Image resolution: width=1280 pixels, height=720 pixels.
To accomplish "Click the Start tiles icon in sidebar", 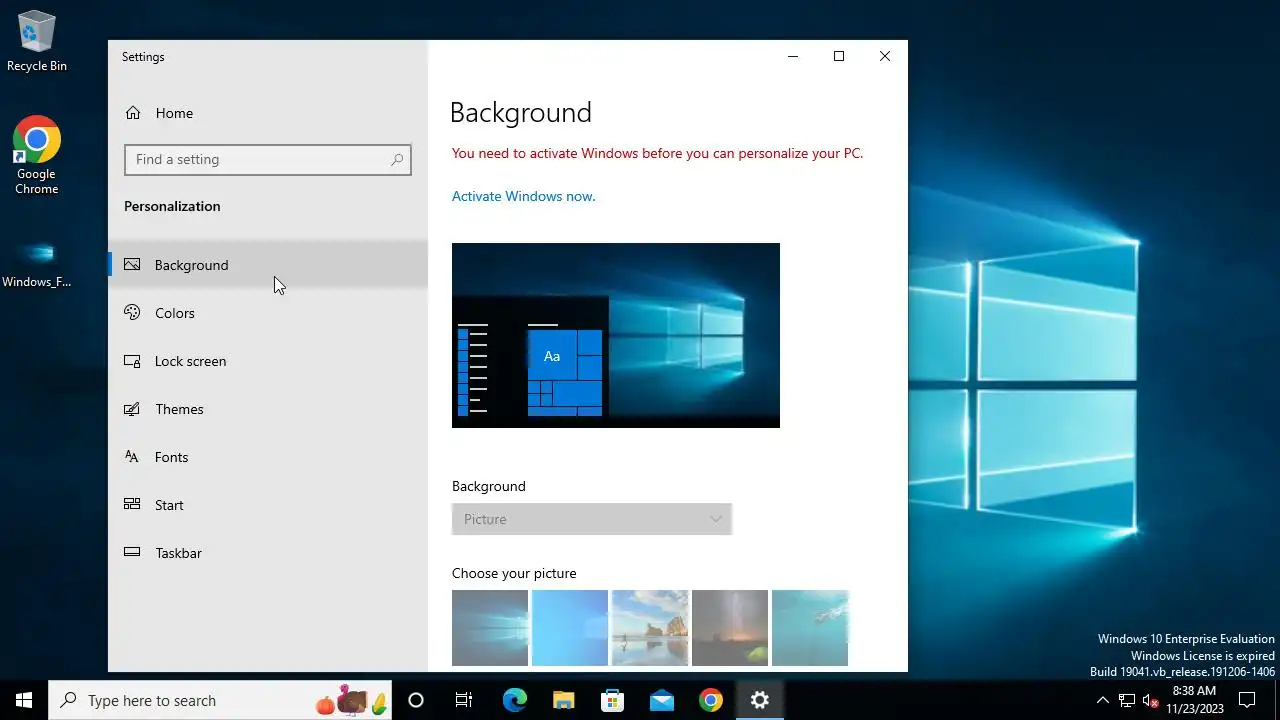I will click(132, 505).
